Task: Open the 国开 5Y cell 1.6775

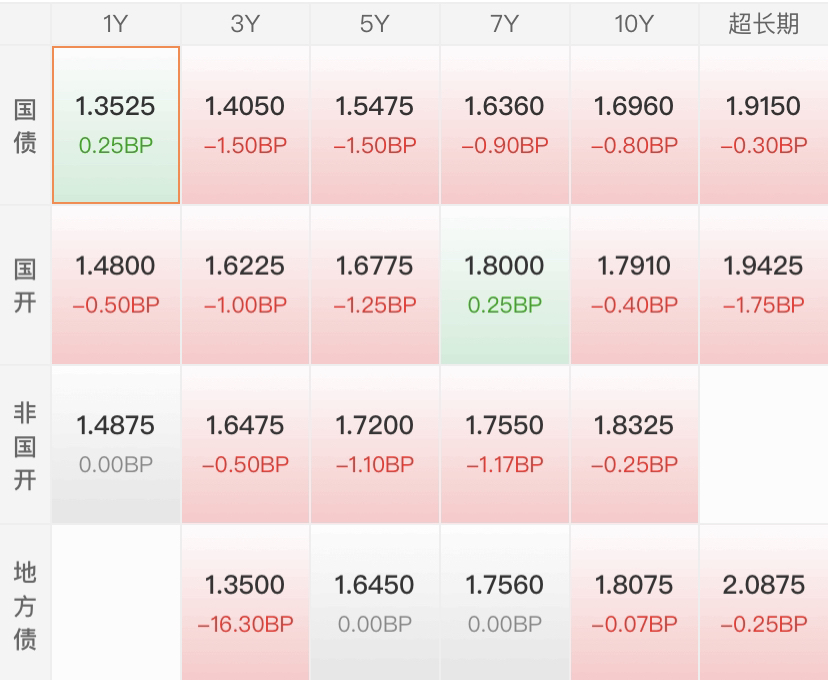Action: [x=375, y=285]
